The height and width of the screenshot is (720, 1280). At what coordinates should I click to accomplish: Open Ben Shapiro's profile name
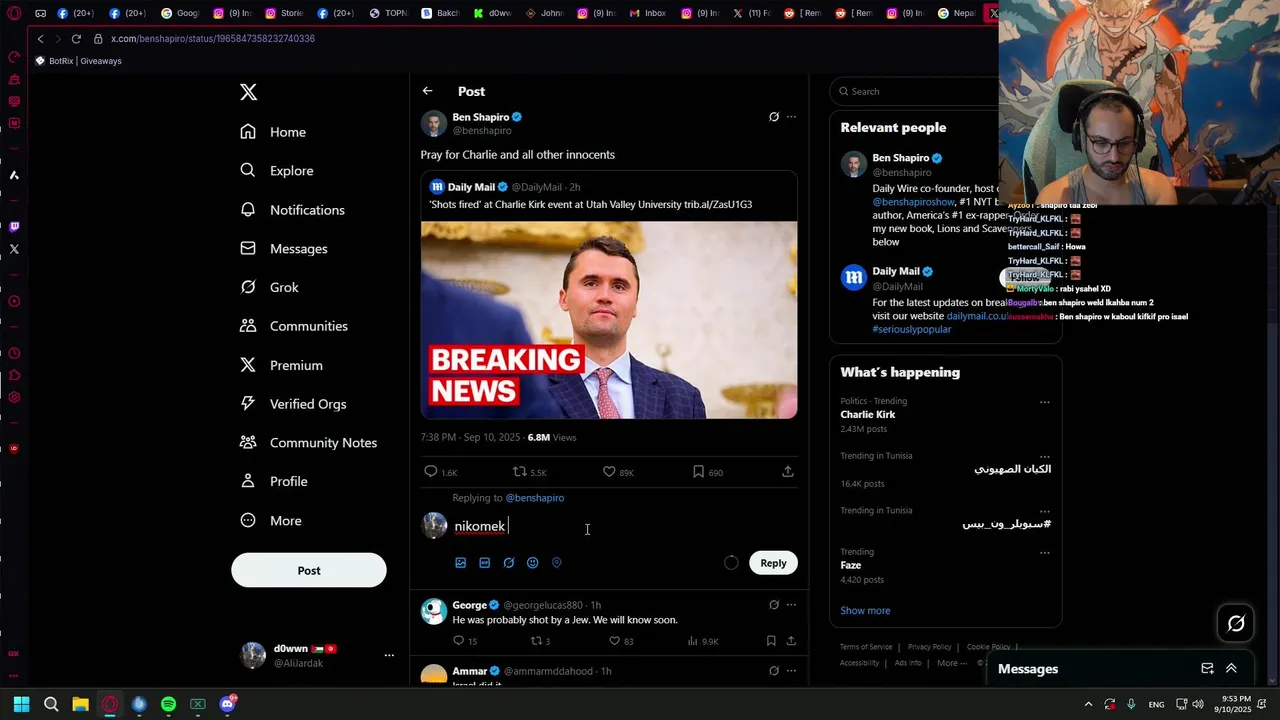pyautogui.click(x=480, y=117)
